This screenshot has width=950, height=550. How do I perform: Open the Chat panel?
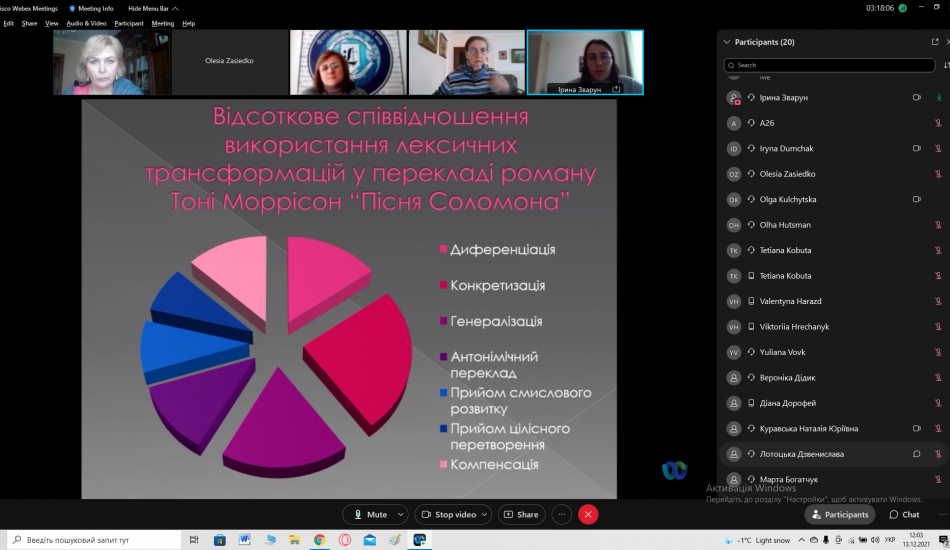(x=904, y=514)
